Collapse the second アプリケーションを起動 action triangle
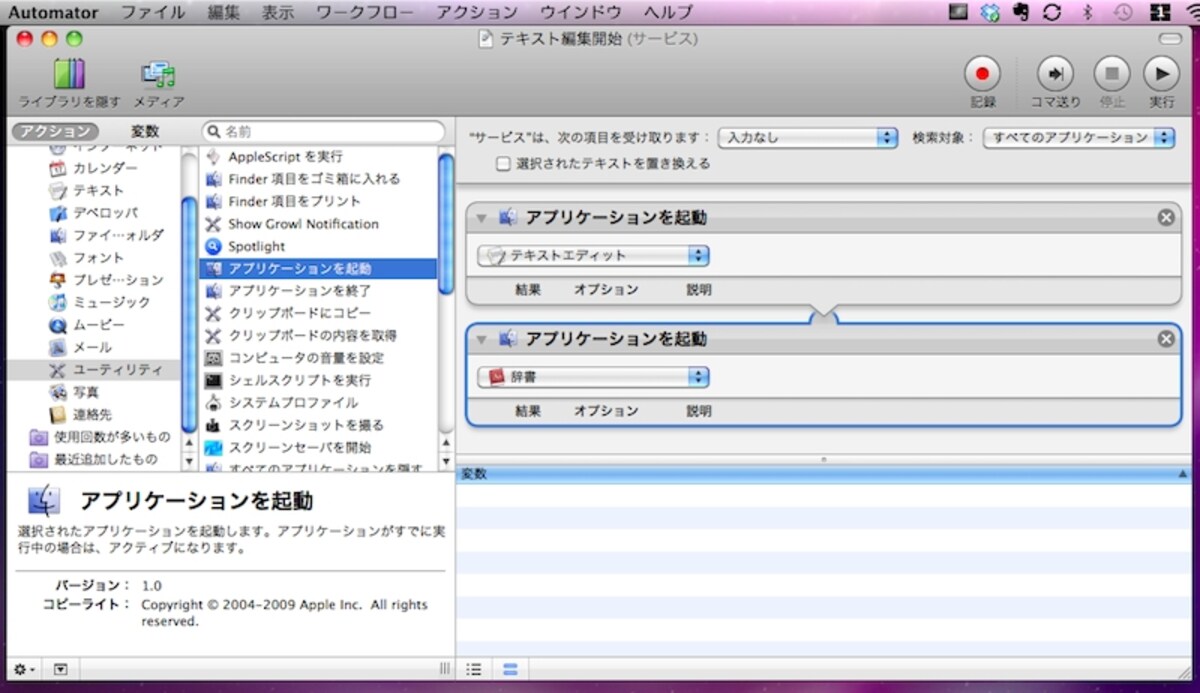Image resolution: width=1200 pixels, height=693 pixels. tap(482, 340)
